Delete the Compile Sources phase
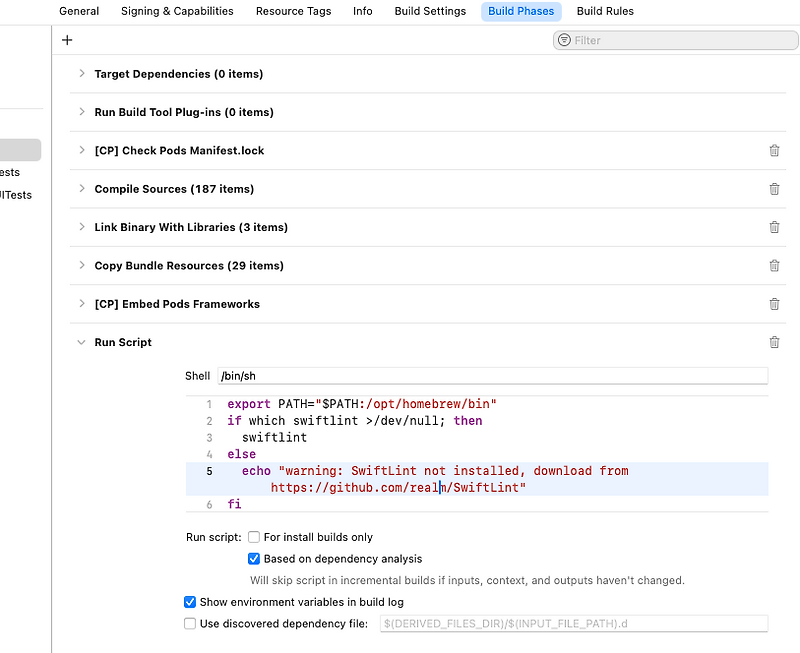This screenshot has width=800, height=653. point(774,189)
